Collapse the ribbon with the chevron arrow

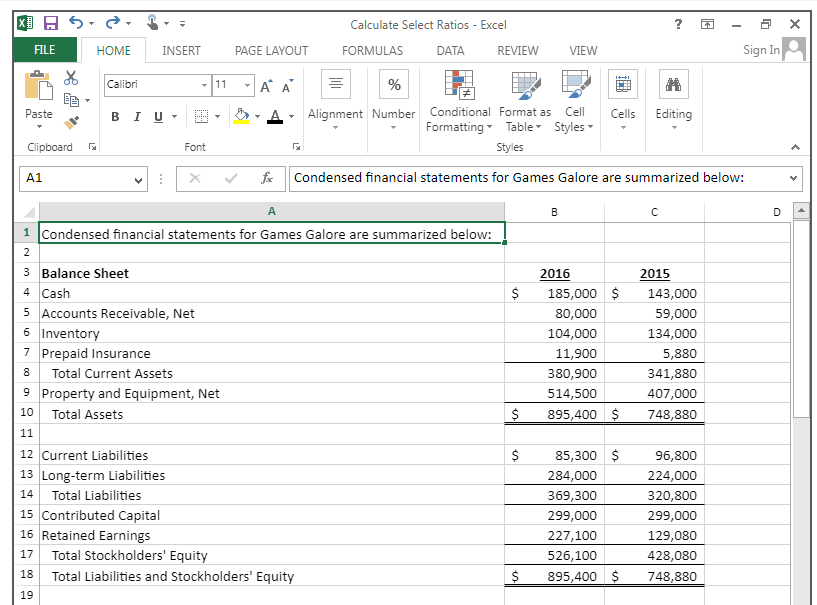coord(797,148)
